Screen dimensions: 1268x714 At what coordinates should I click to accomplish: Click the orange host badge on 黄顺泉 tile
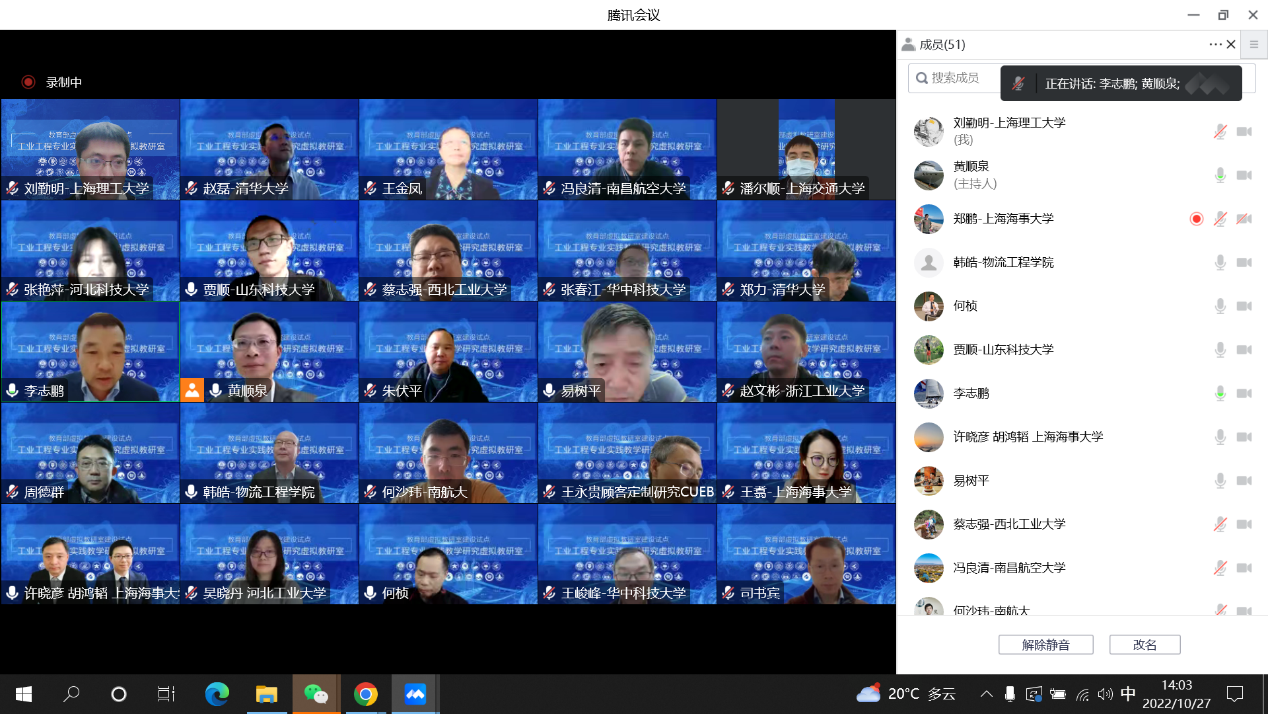(x=192, y=390)
